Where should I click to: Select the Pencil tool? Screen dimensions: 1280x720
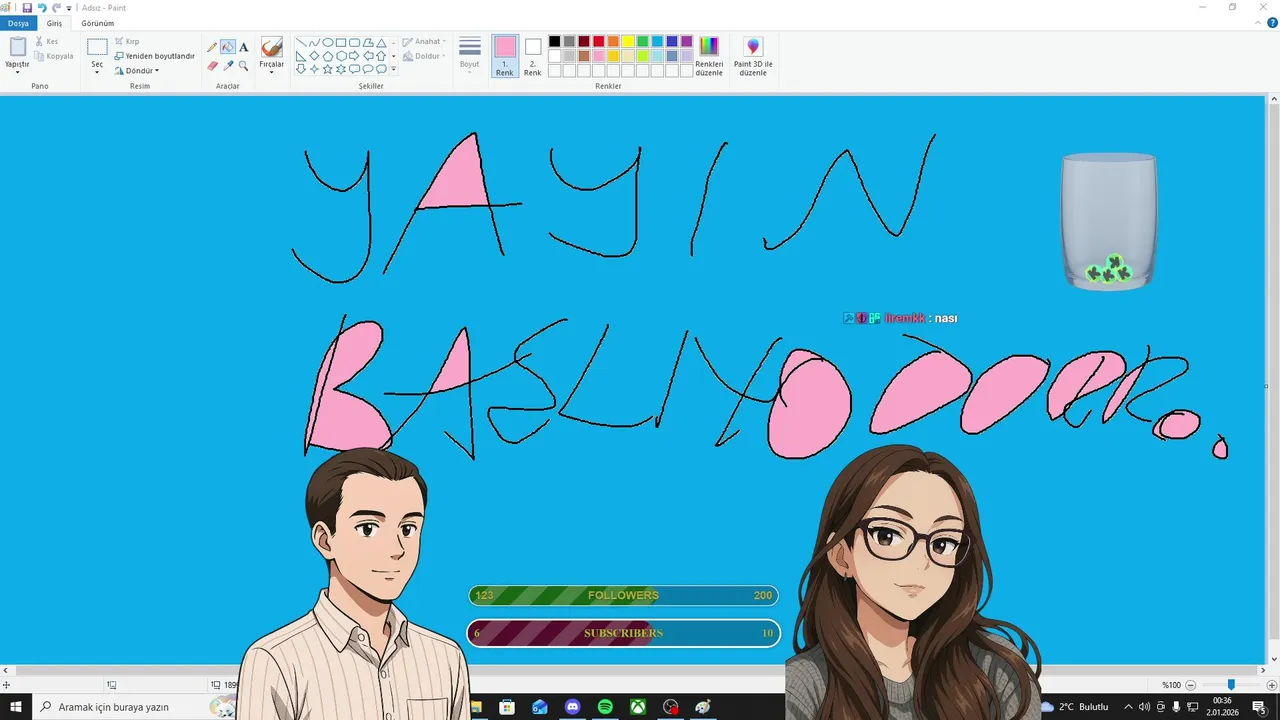tap(212, 47)
